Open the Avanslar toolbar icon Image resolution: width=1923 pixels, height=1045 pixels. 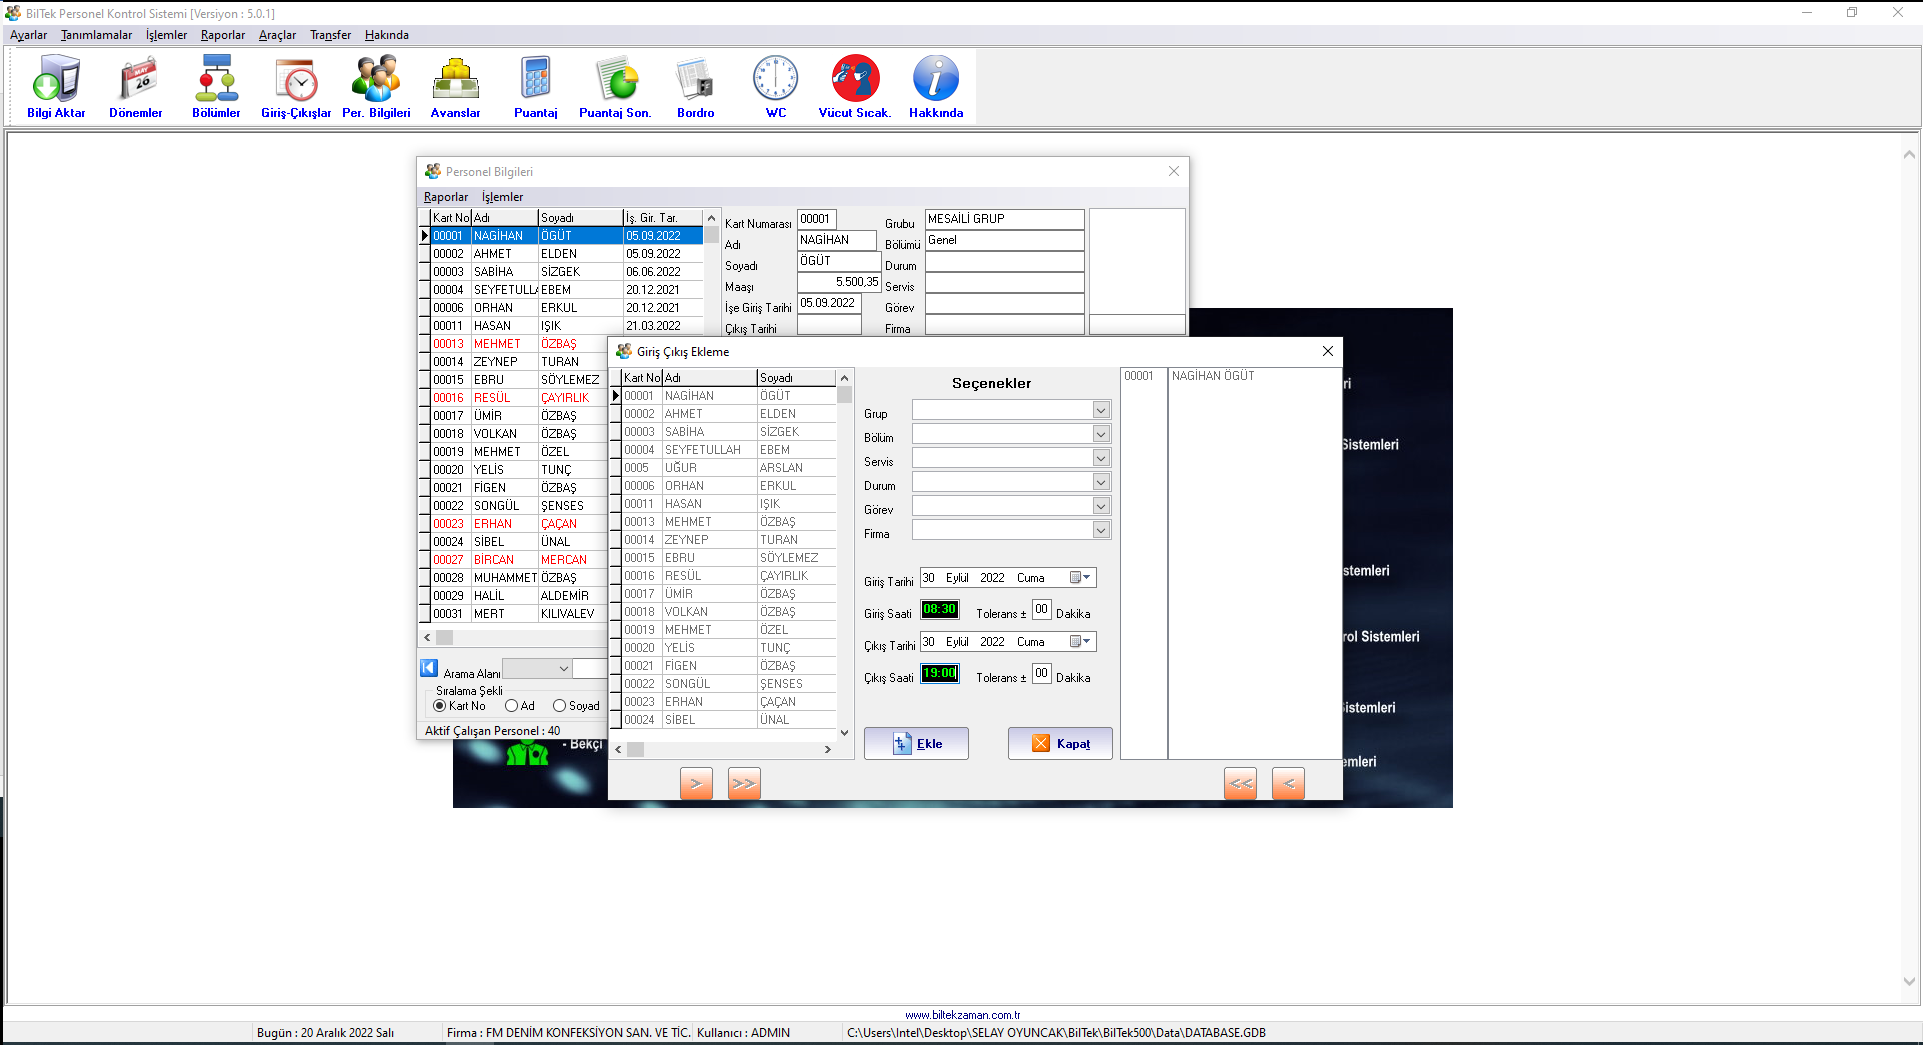coord(456,87)
